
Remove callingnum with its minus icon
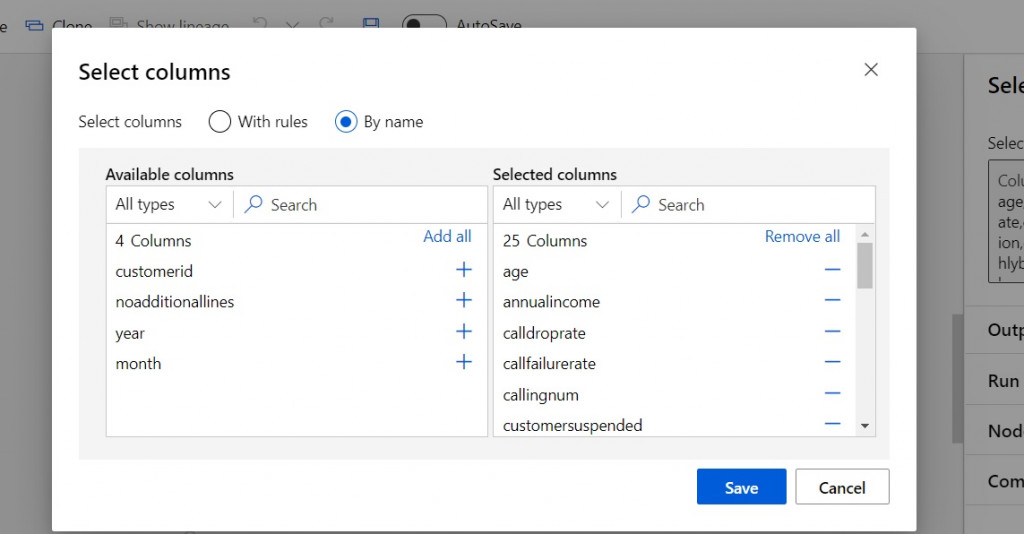click(x=832, y=394)
